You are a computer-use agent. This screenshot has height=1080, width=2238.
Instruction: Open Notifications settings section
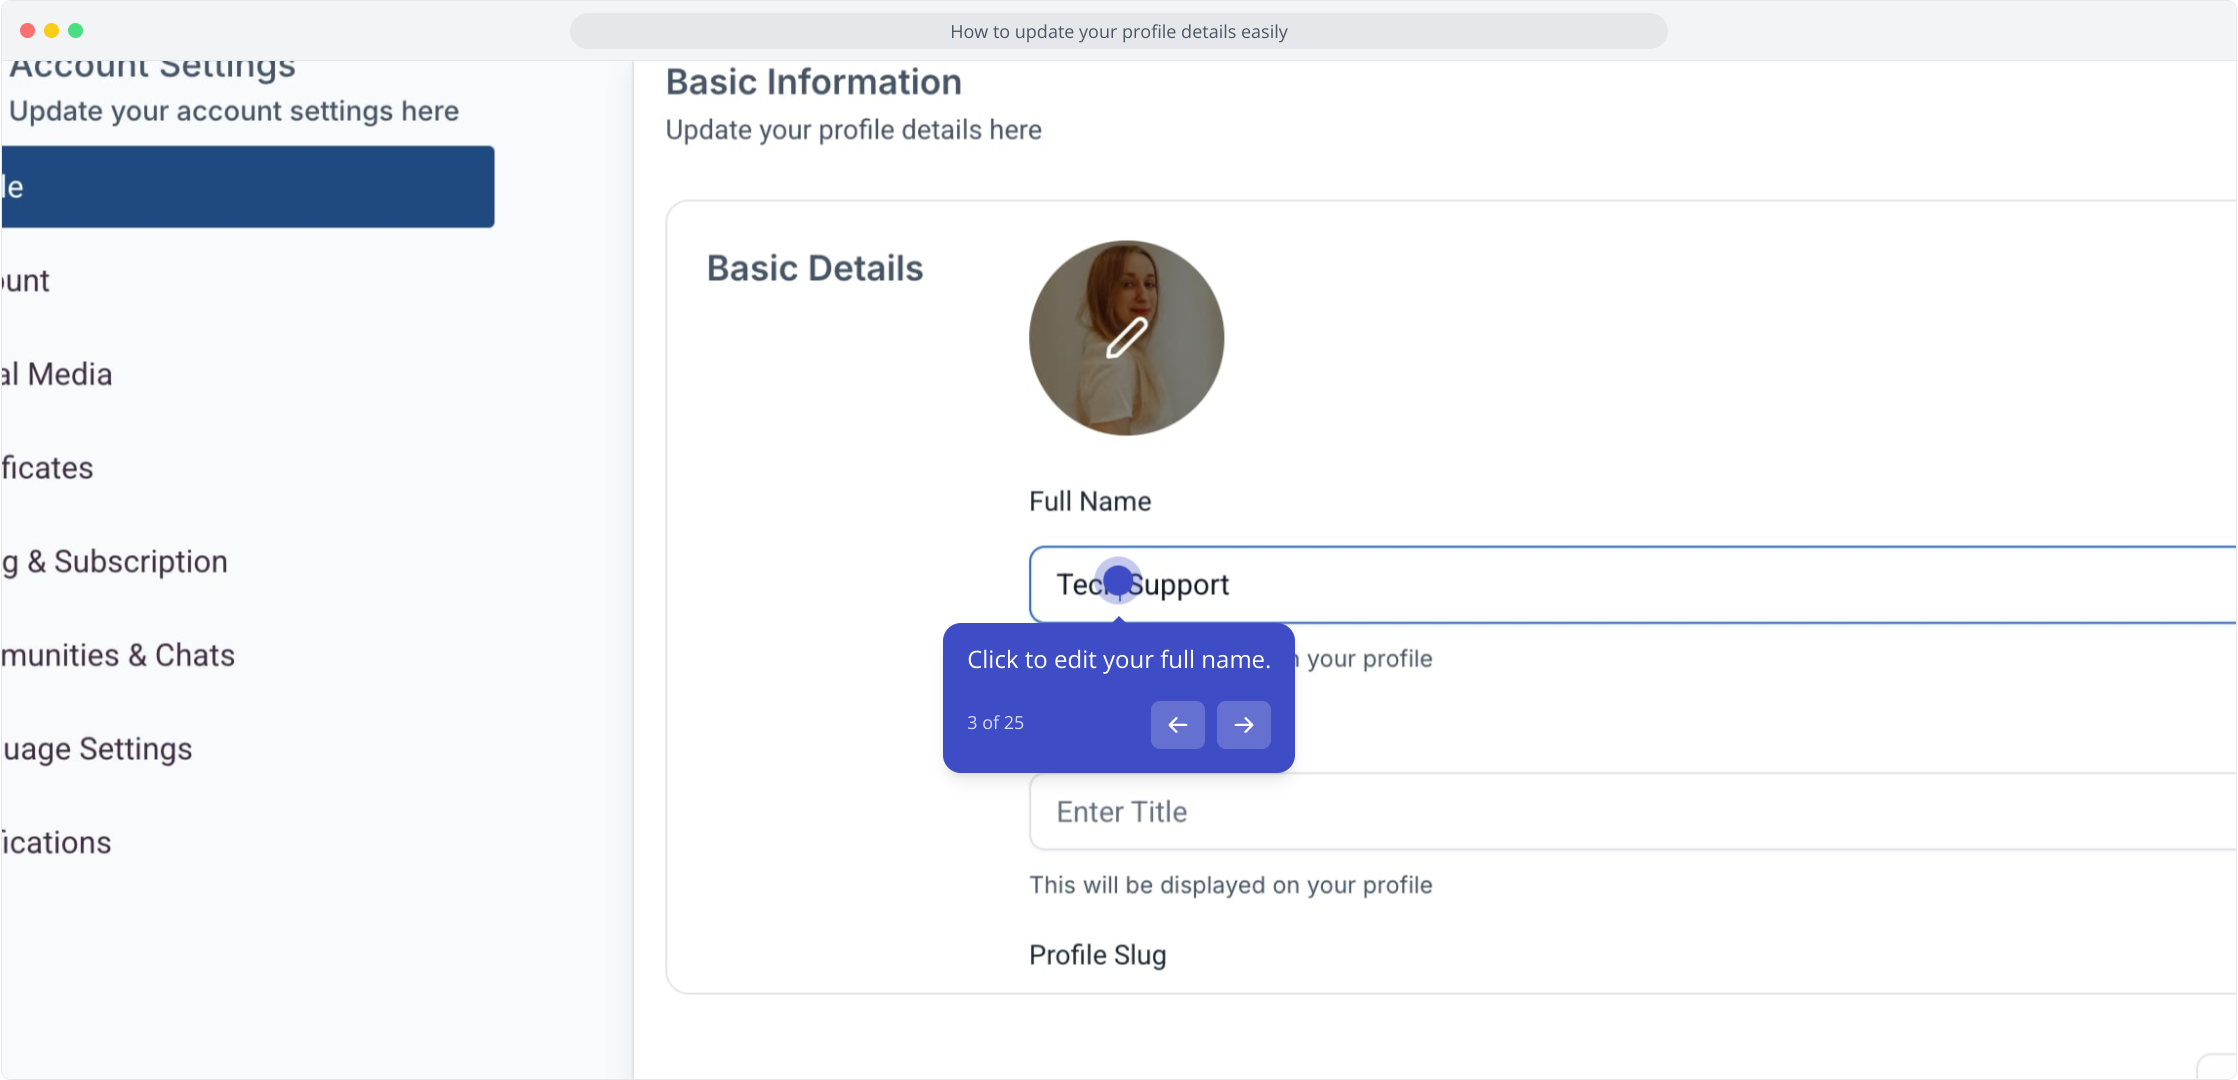click(56, 843)
